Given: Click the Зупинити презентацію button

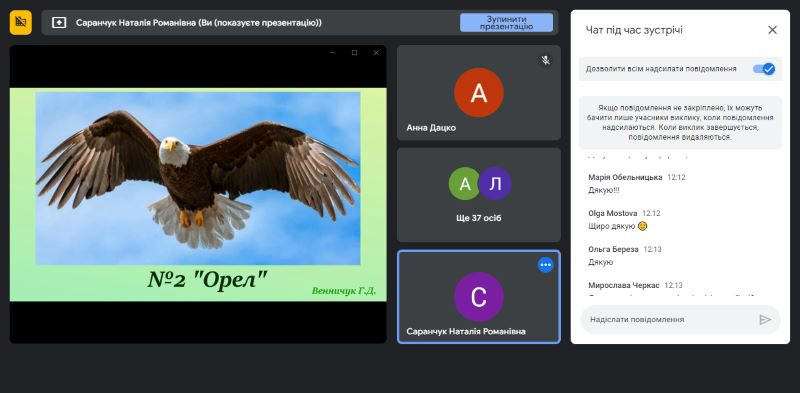Looking at the screenshot, I should click(x=506, y=22).
